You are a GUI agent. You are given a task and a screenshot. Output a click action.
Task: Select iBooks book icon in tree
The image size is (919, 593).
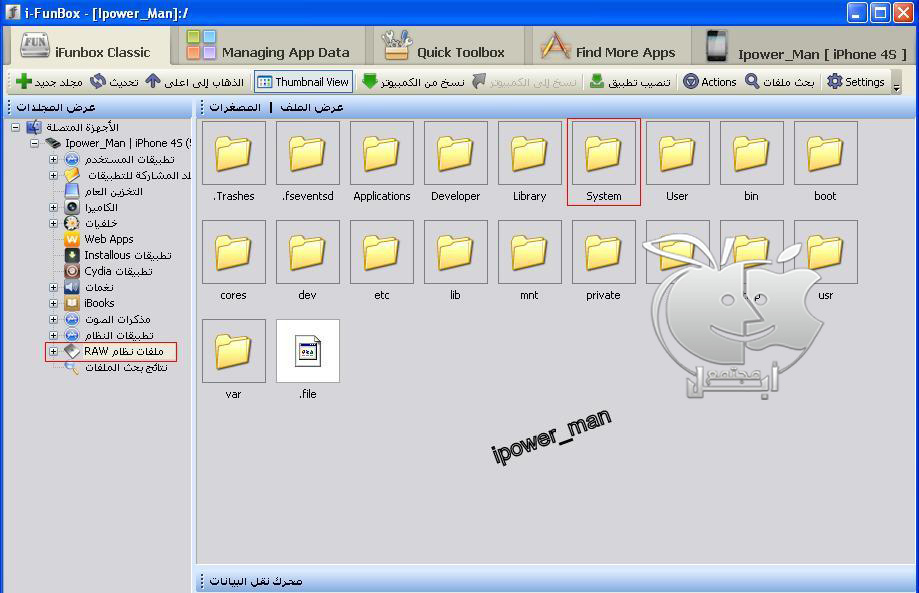coord(72,303)
